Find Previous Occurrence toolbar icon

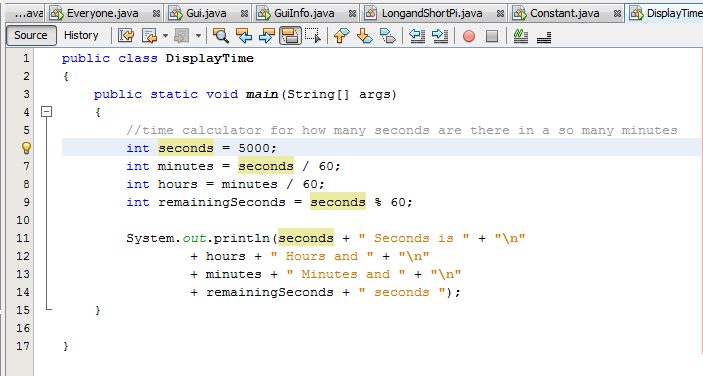click(244, 35)
